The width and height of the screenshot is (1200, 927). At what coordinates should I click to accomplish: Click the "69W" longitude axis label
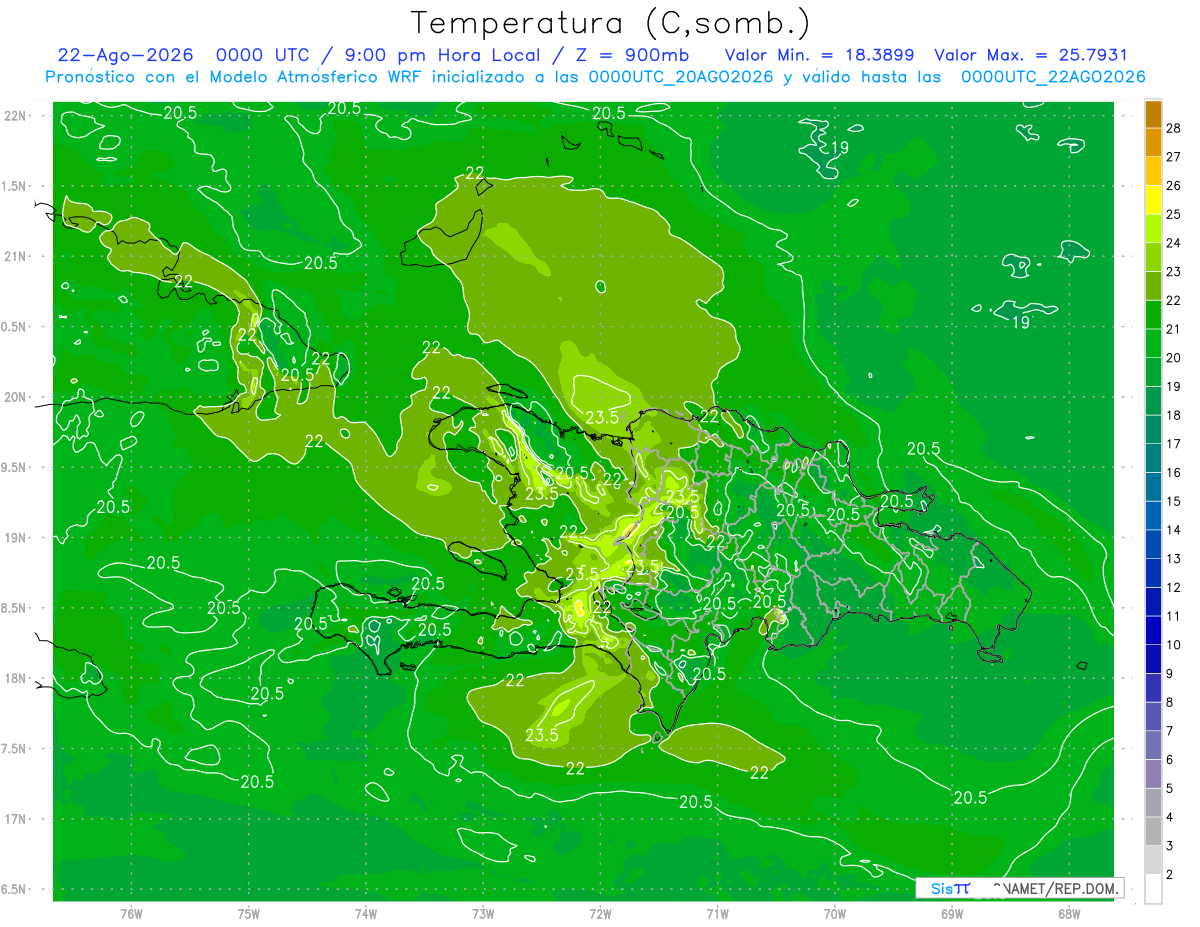coord(952,914)
